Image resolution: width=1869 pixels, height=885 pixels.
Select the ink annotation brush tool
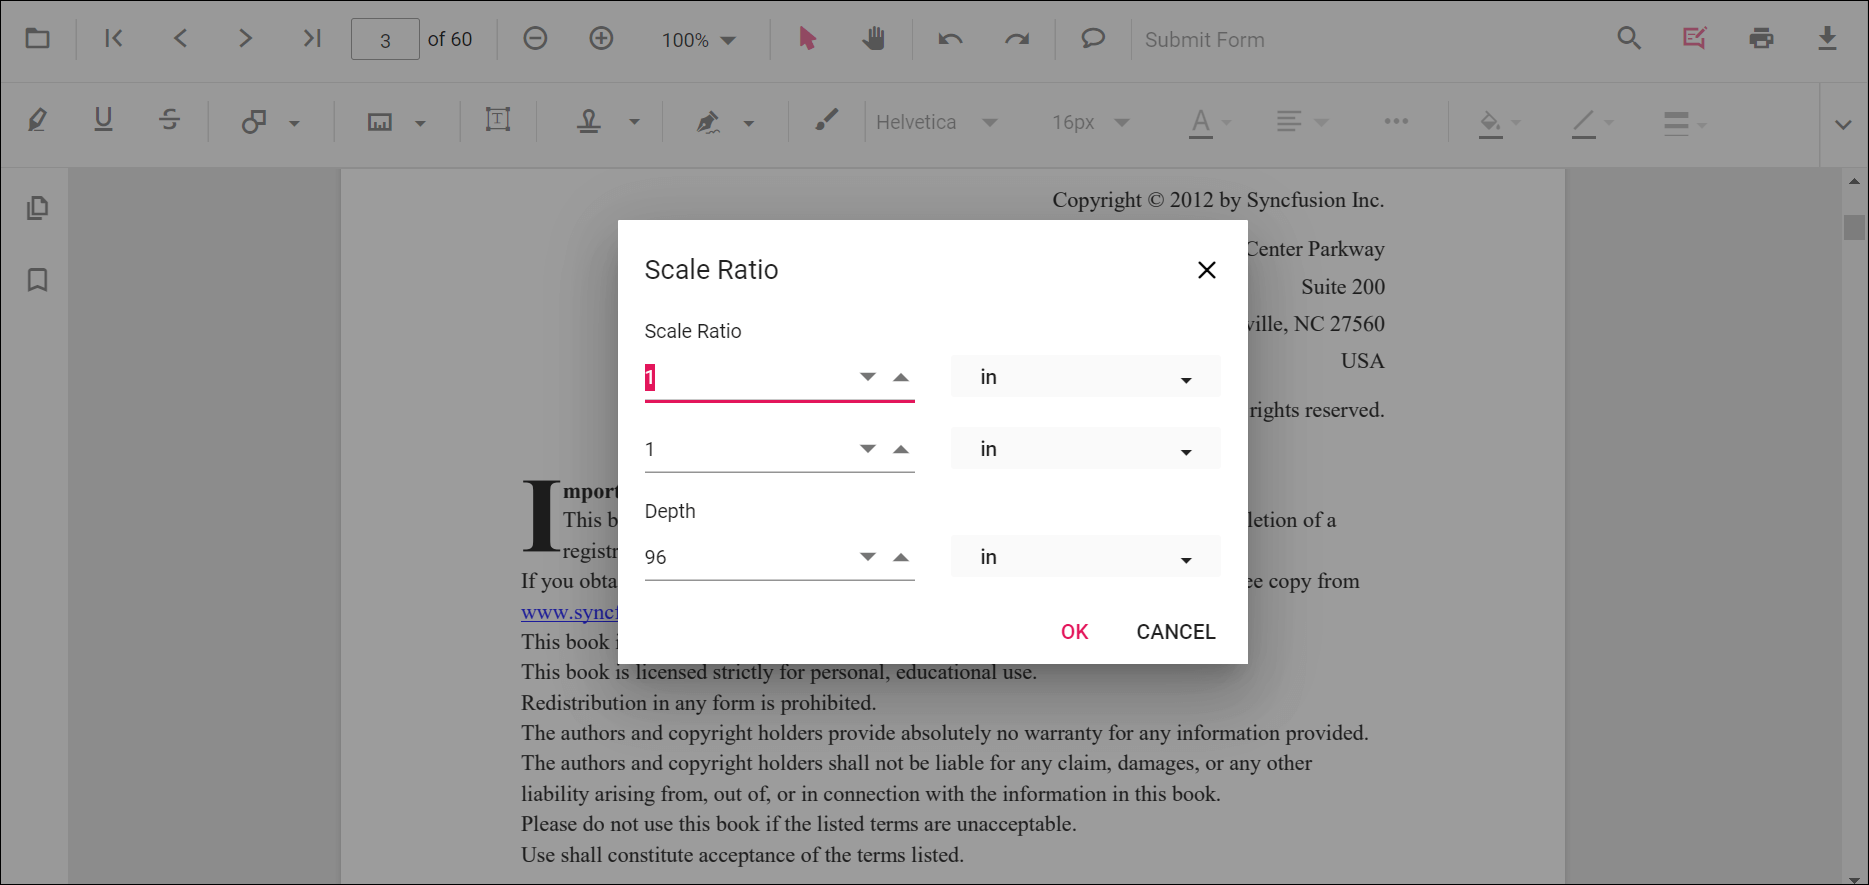pos(826,121)
